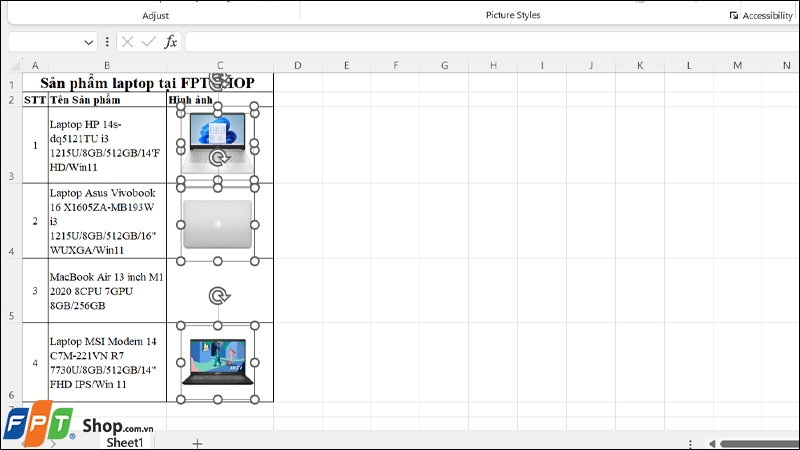This screenshot has width=800, height=450.
Task: Click the formula bar Cancel X icon
Action: [x=128, y=42]
